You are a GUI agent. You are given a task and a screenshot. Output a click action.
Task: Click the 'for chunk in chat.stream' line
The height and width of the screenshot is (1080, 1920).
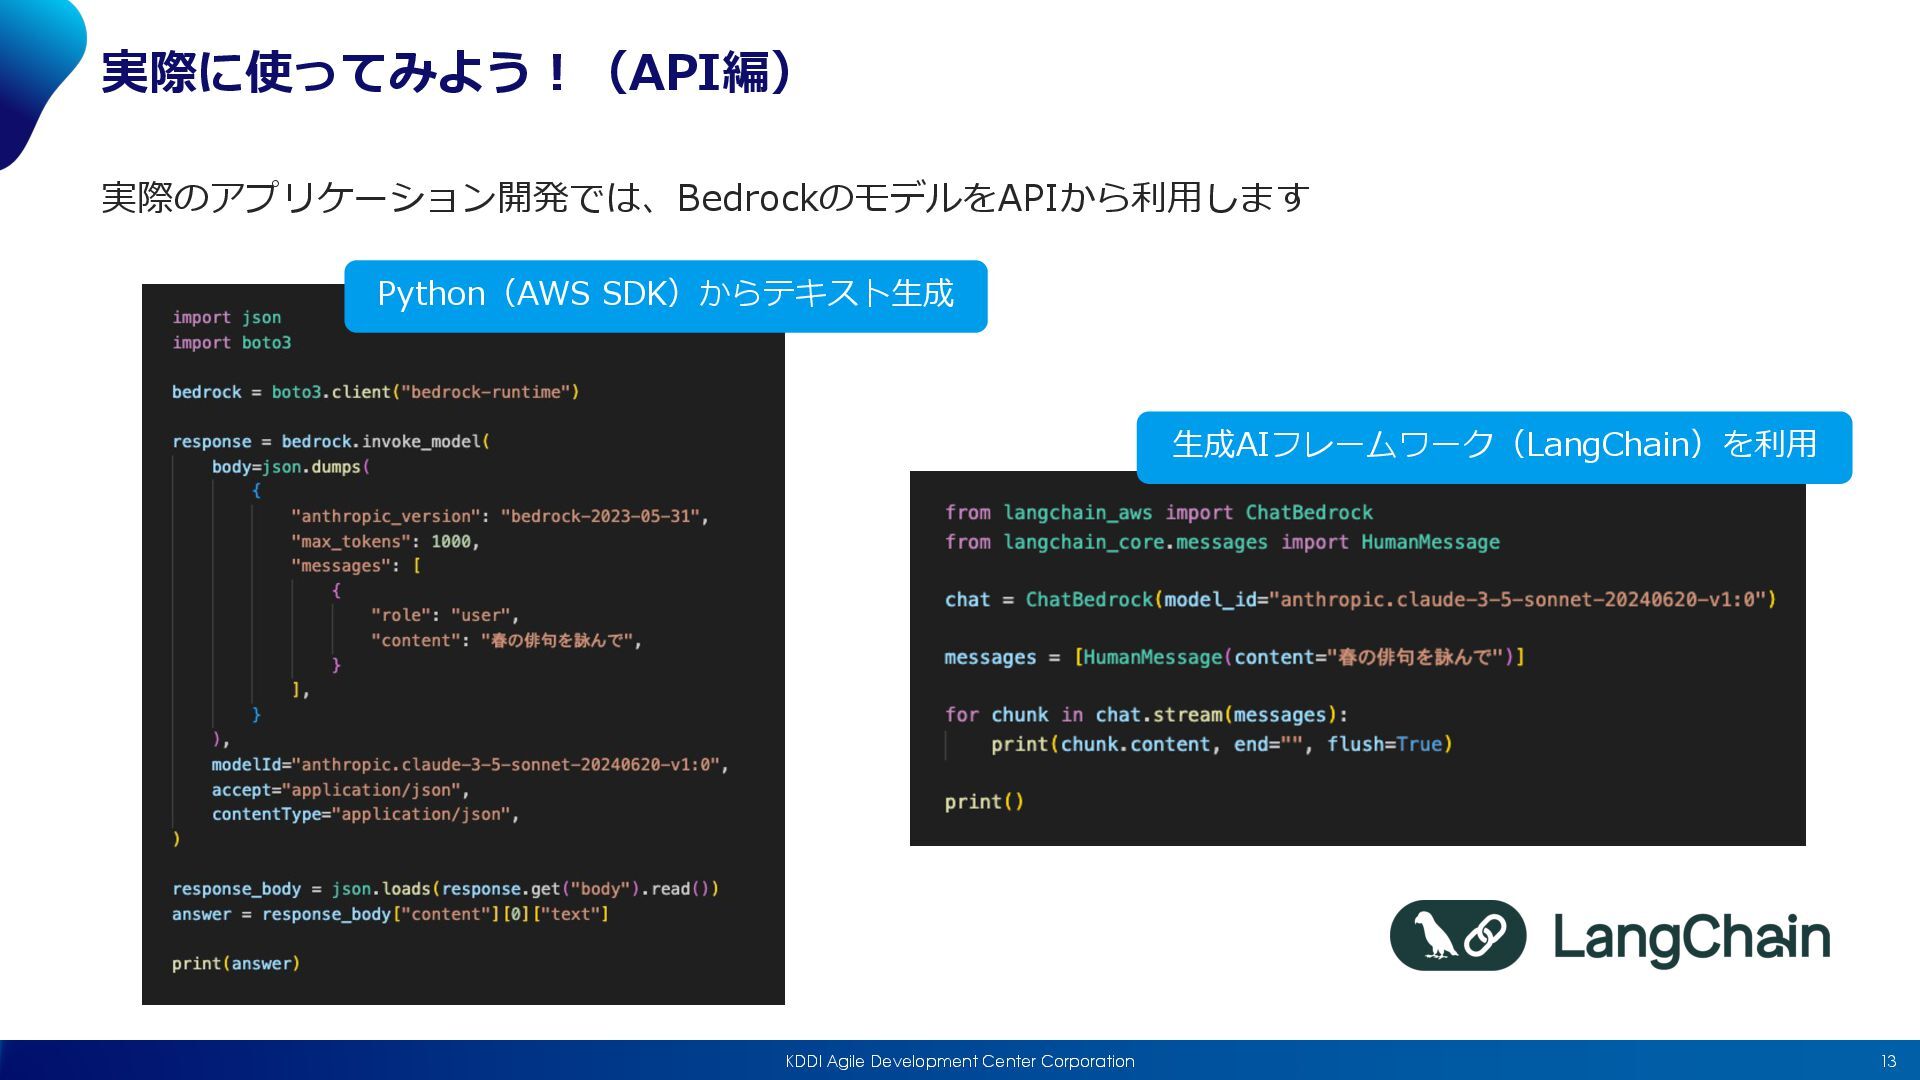(x=1145, y=715)
